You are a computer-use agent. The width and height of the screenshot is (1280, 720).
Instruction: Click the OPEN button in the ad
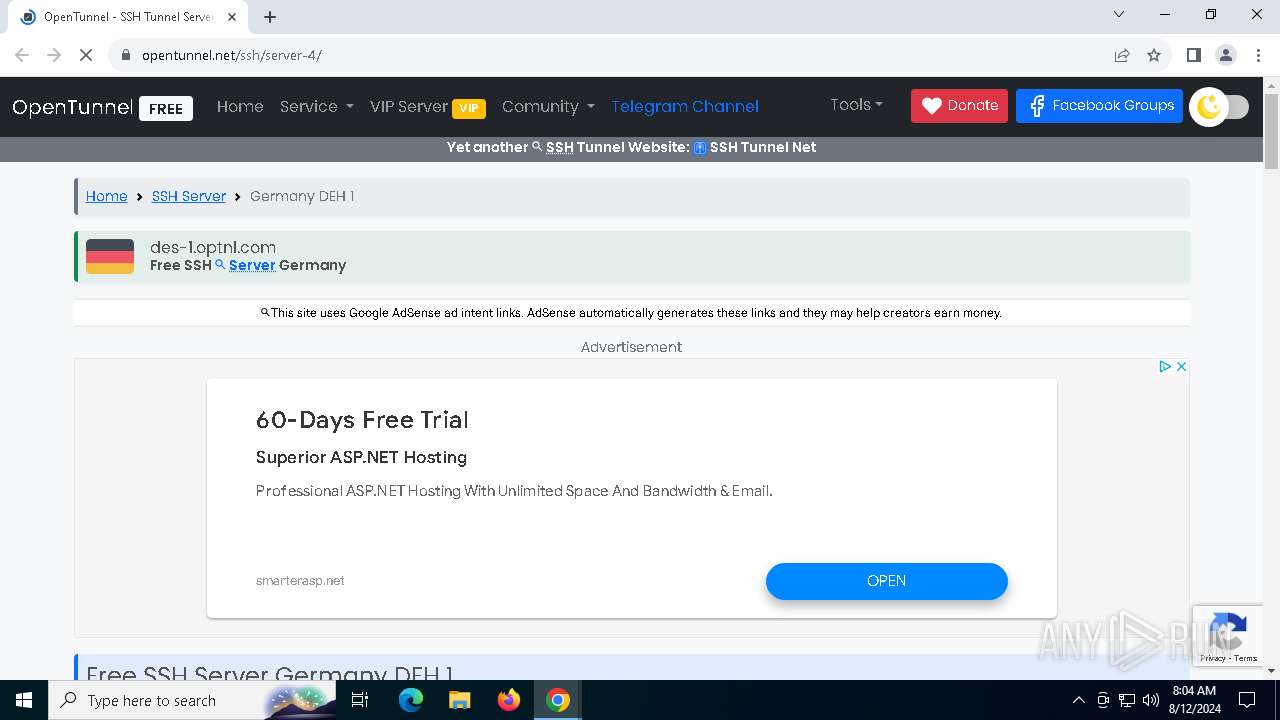[x=887, y=581]
